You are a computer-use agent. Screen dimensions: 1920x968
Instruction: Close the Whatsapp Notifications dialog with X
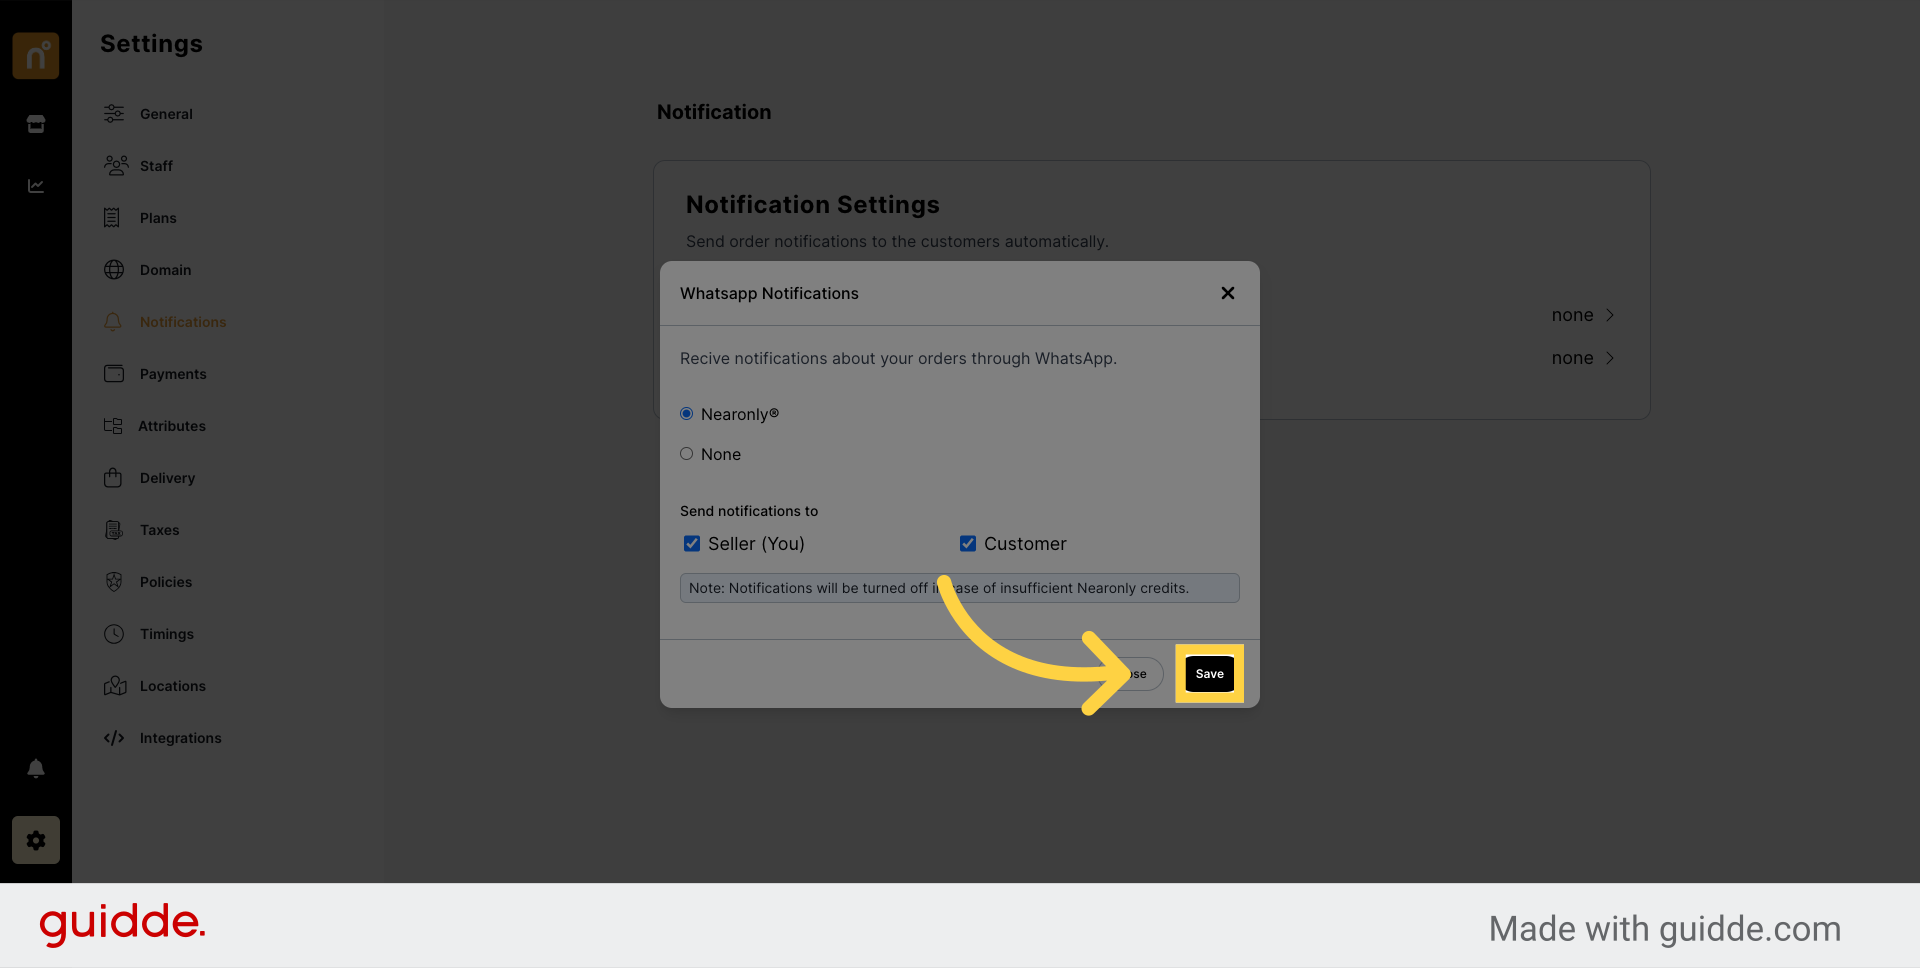pyautogui.click(x=1228, y=293)
